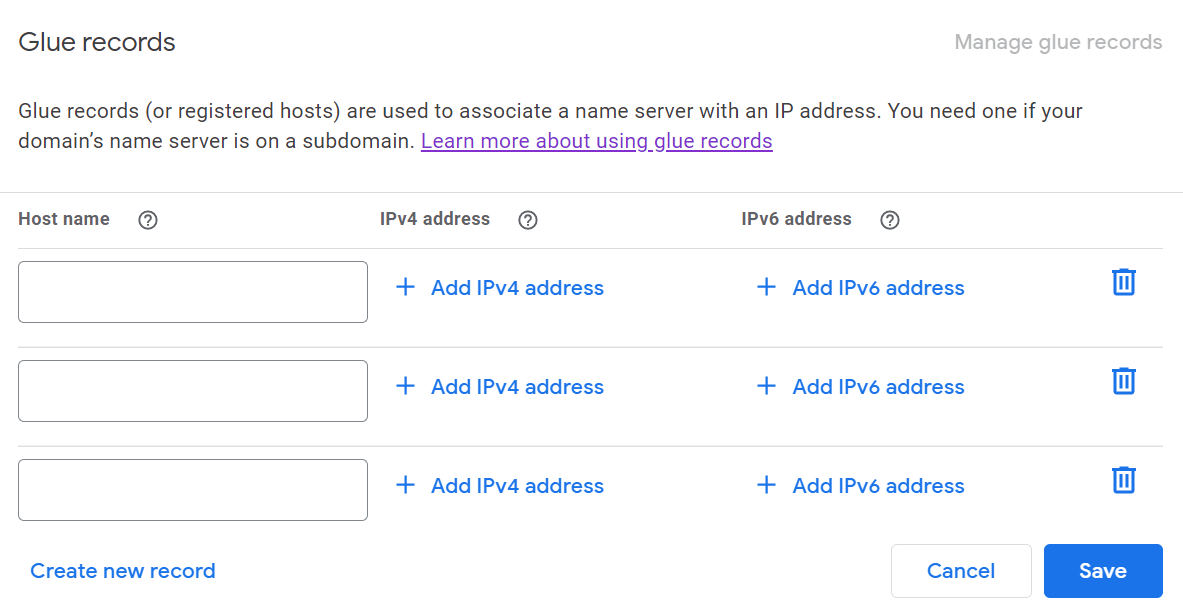Click plus icon for first row IPv4

(405, 288)
